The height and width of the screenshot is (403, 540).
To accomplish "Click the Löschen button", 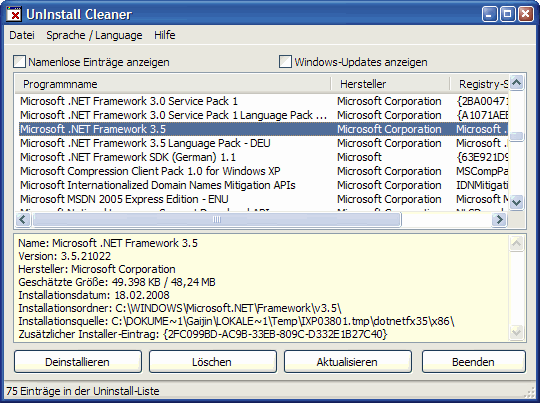I will click(x=212, y=362).
